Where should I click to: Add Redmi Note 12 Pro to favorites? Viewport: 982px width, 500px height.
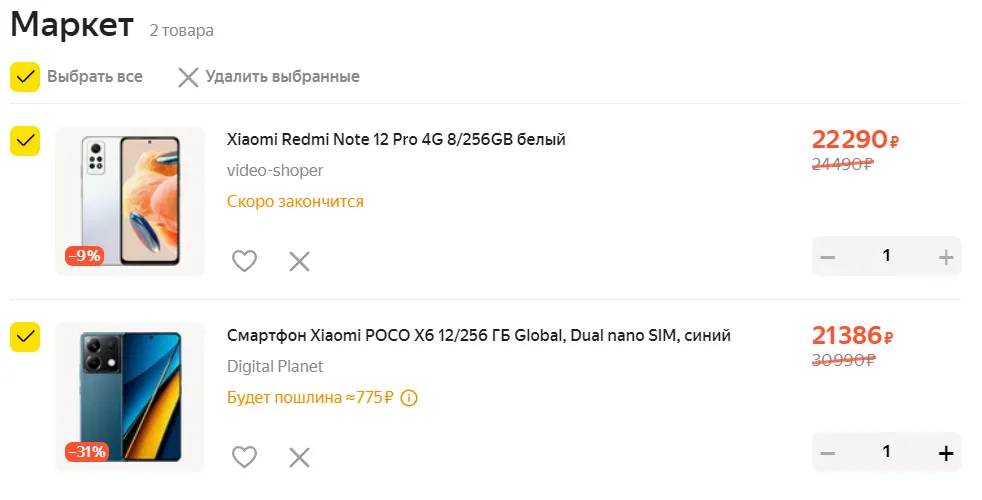pos(244,261)
